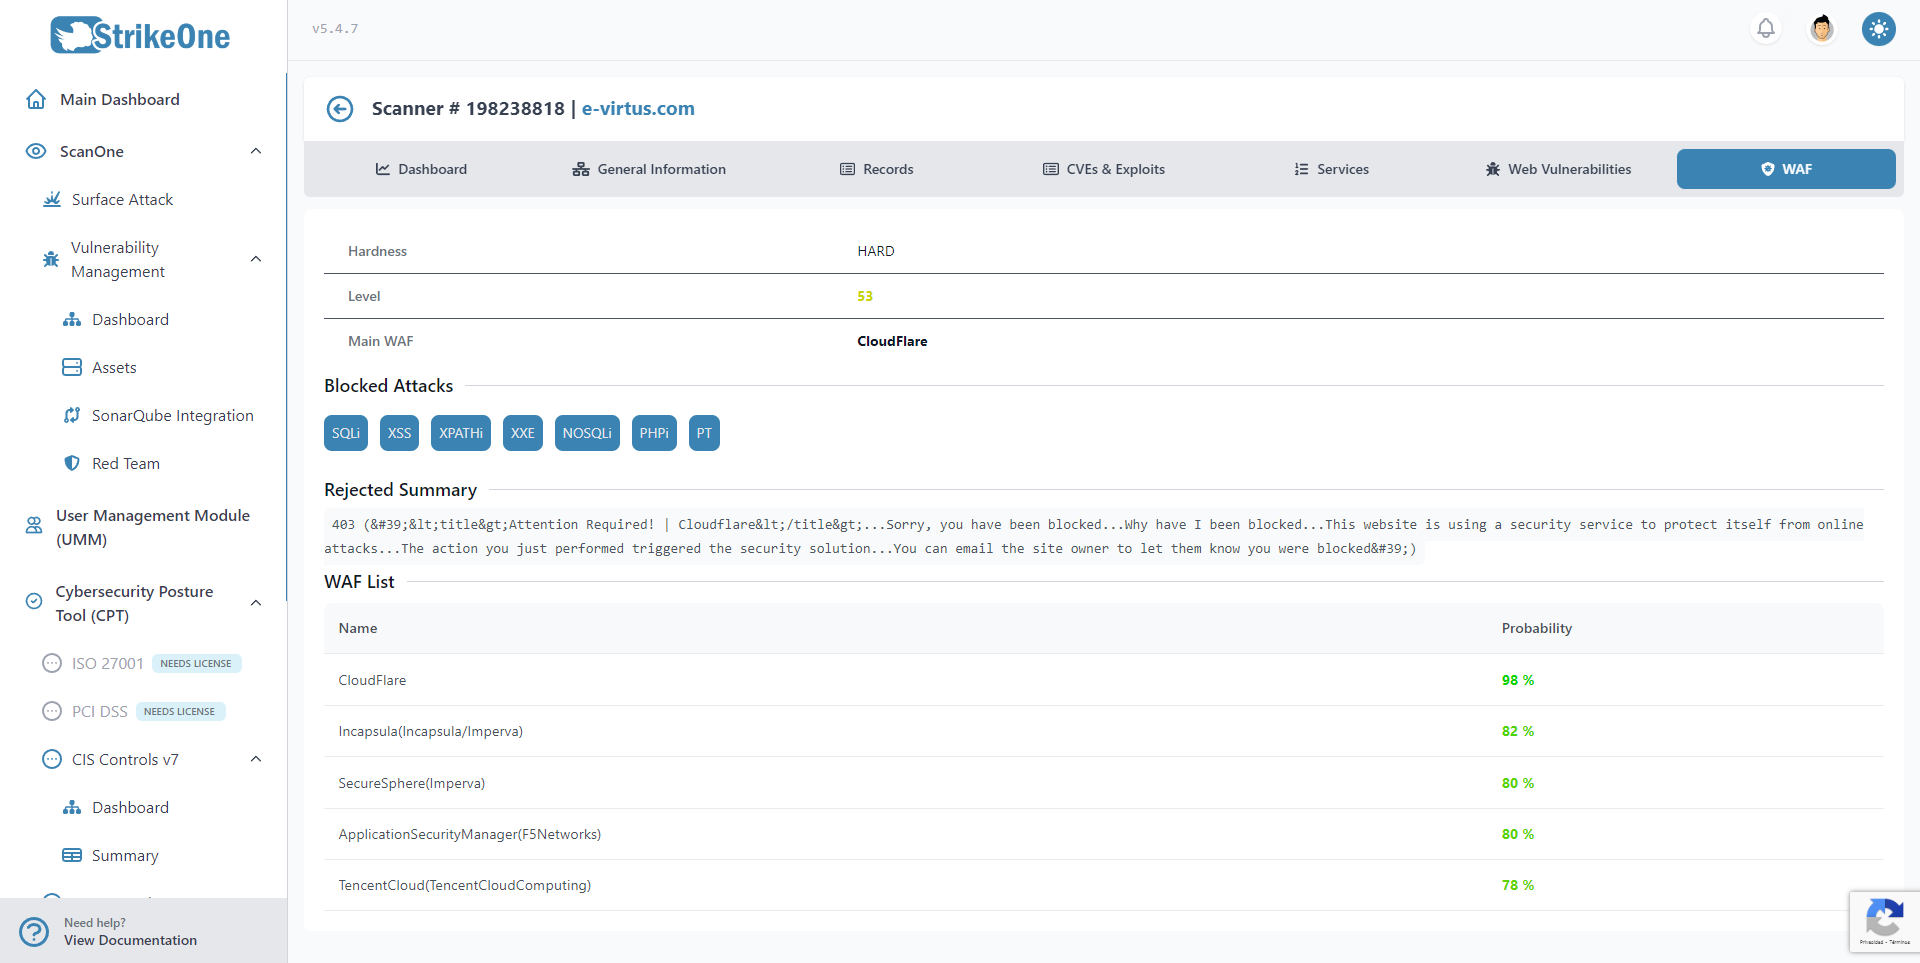
Task: Open the Records tab
Action: (x=877, y=169)
